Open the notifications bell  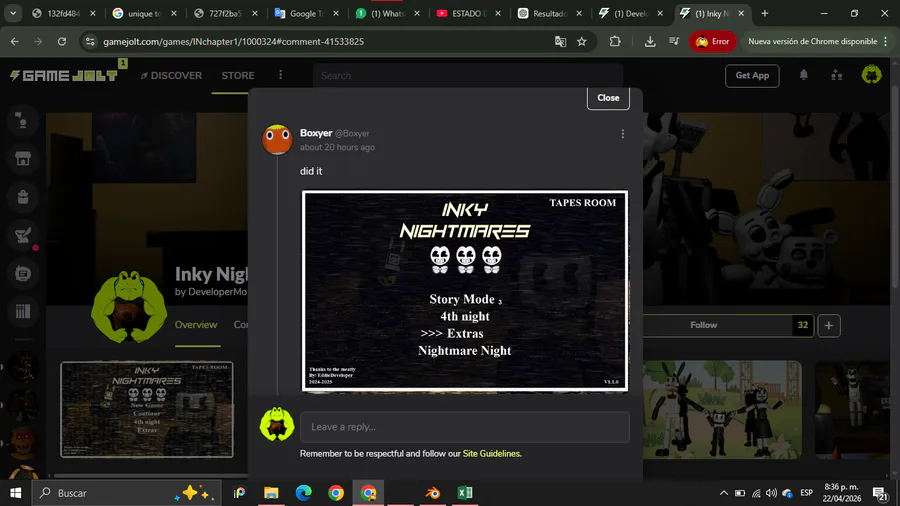804,75
